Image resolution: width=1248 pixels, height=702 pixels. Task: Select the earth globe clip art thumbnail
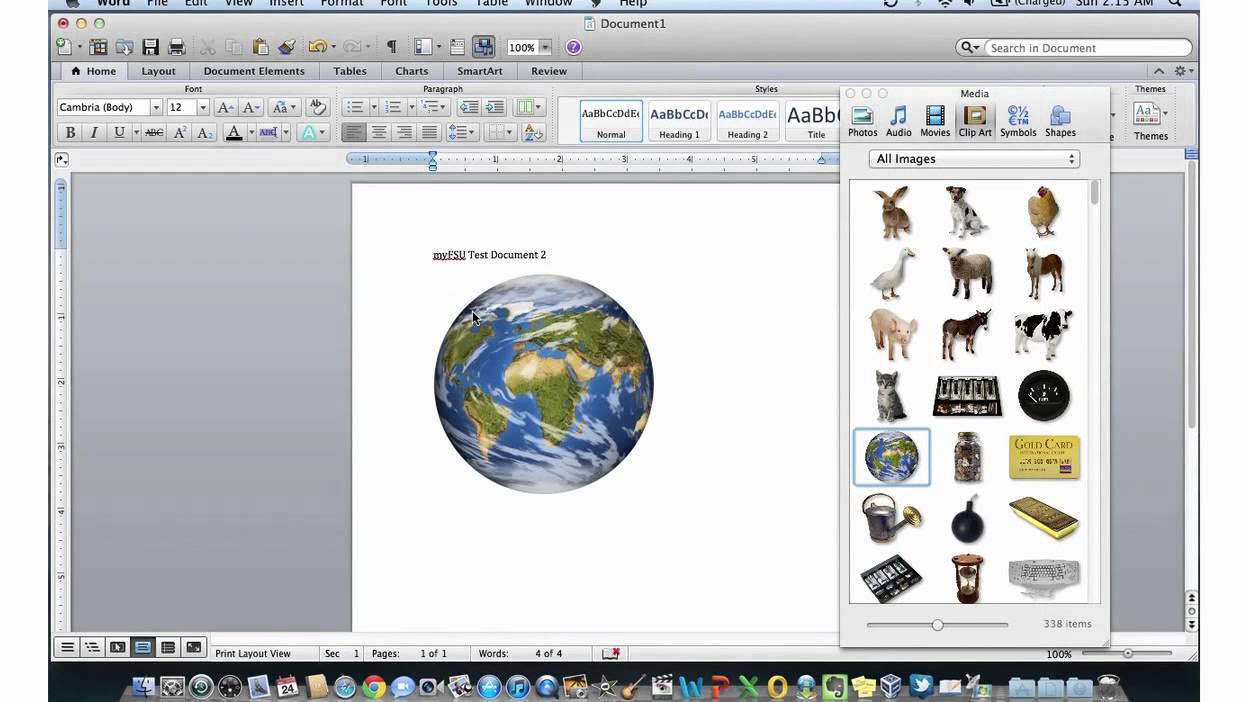pos(891,457)
